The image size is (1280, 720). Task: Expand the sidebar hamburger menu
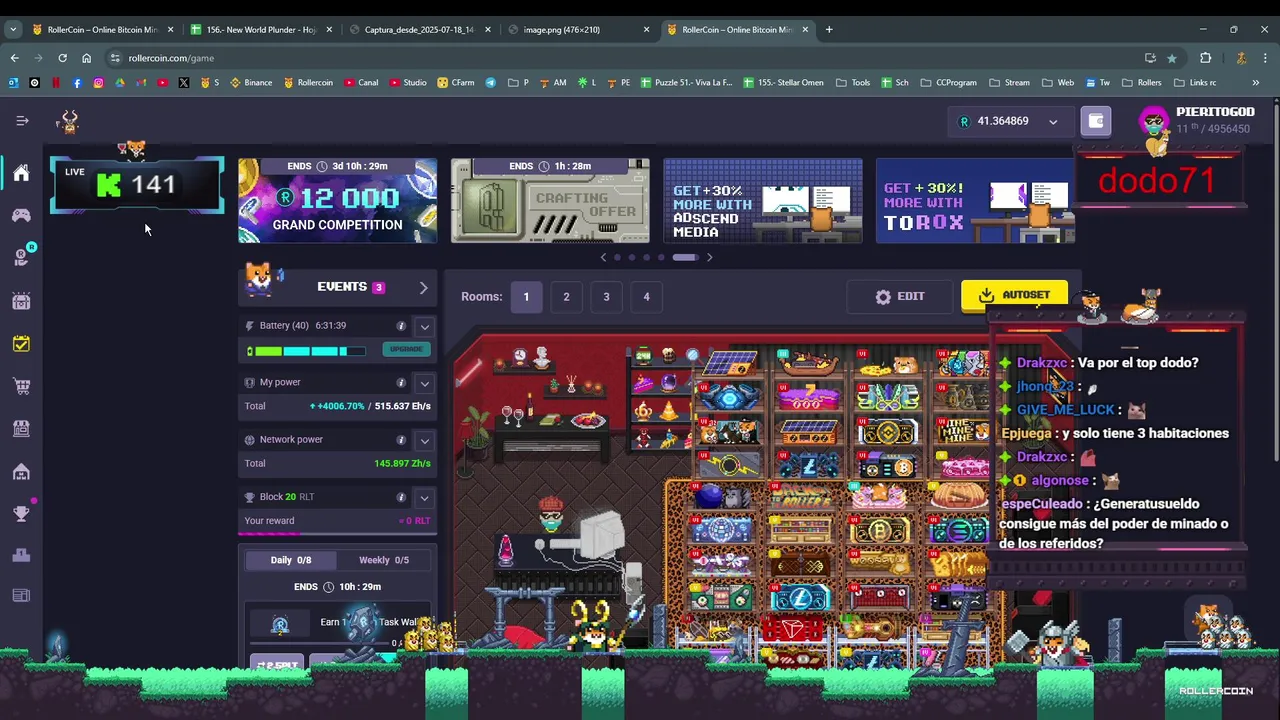[x=22, y=121]
